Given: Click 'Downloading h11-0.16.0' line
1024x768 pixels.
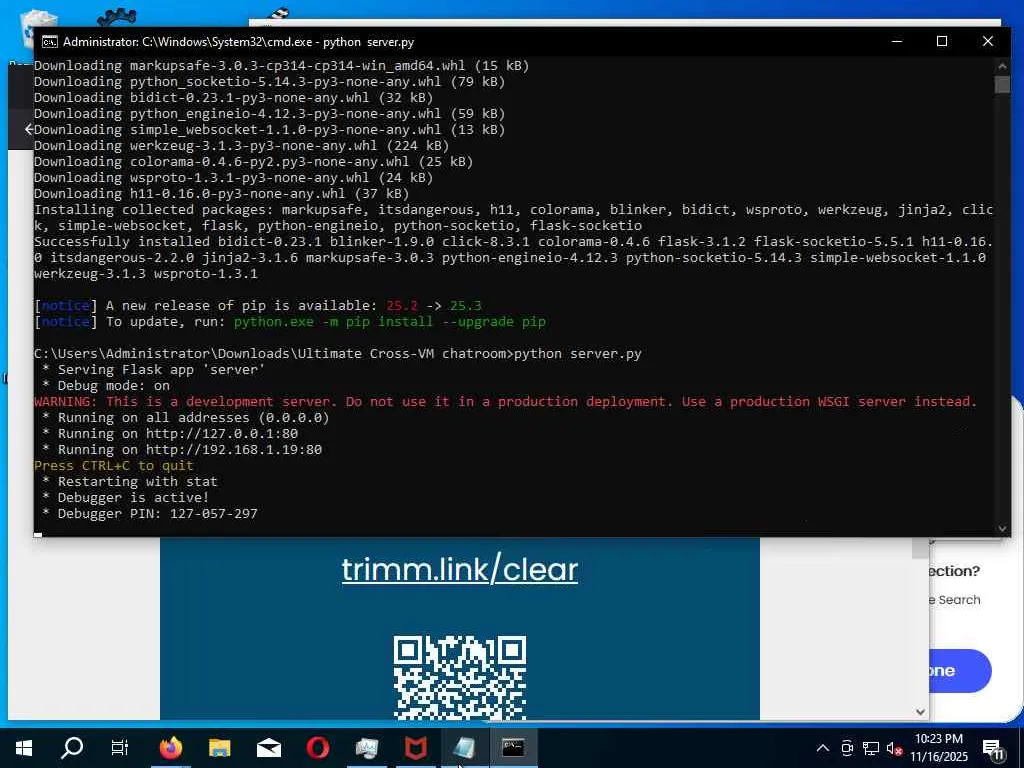Looking at the screenshot, I should click(x=221, y=193).
